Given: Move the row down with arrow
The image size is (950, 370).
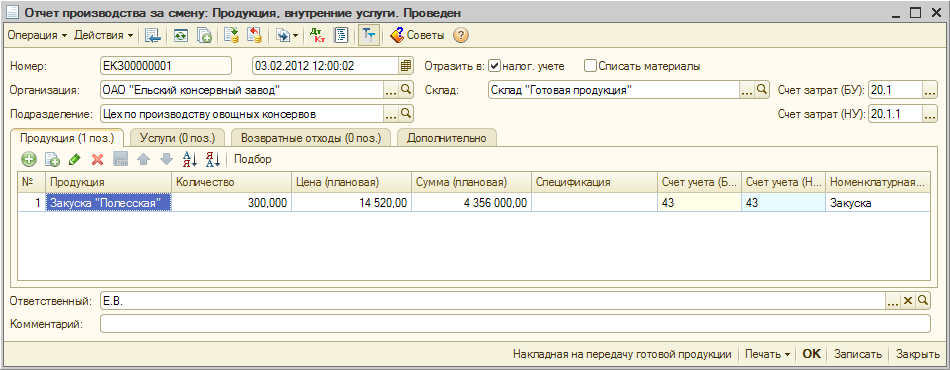Looking at the screenshot, I should [166, 160].
